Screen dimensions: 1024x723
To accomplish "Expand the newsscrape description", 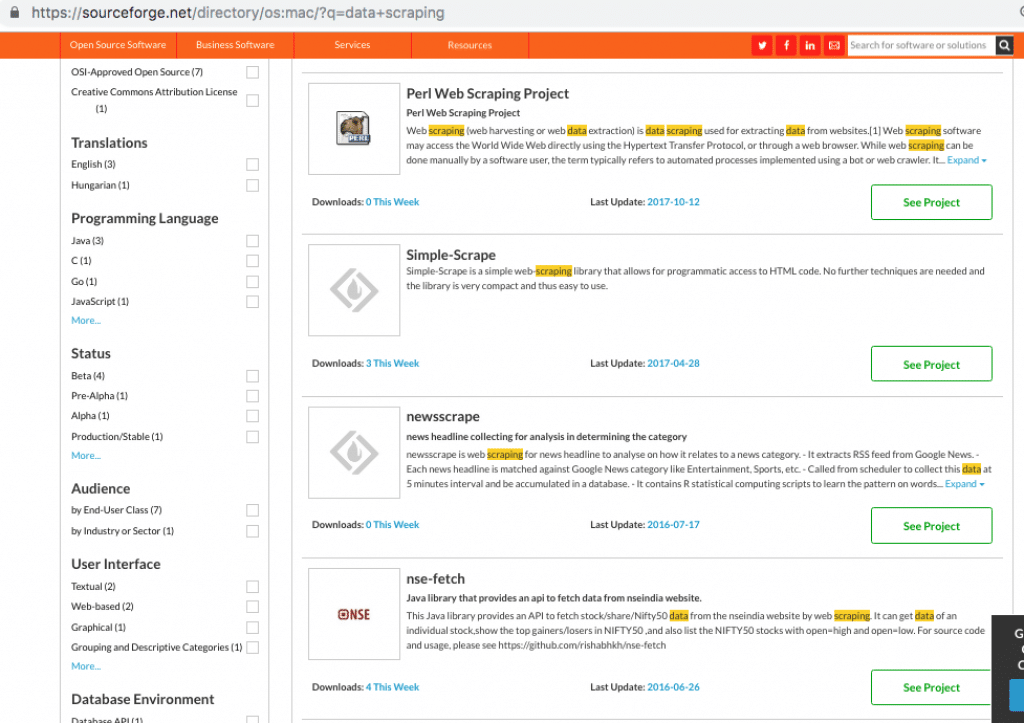I will pyautogui.click(x=965, y=484).
